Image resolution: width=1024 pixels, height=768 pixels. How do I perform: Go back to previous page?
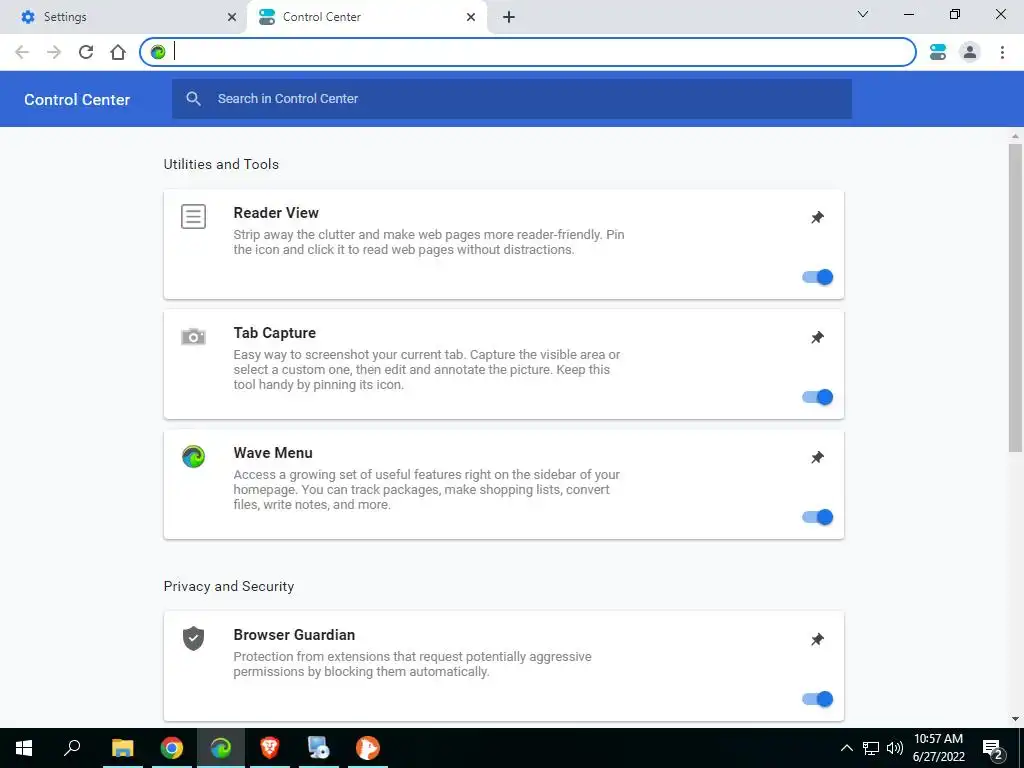[x=22, y=52]
